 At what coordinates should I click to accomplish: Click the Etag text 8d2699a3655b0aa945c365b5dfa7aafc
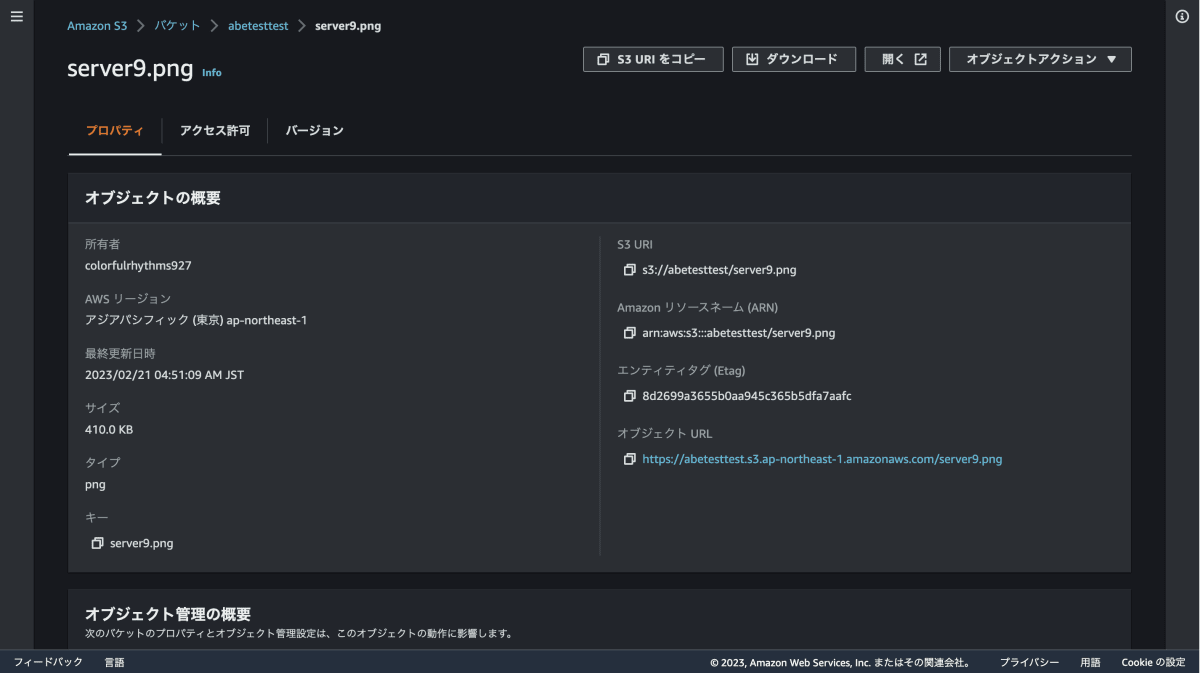tap(747, 396)
